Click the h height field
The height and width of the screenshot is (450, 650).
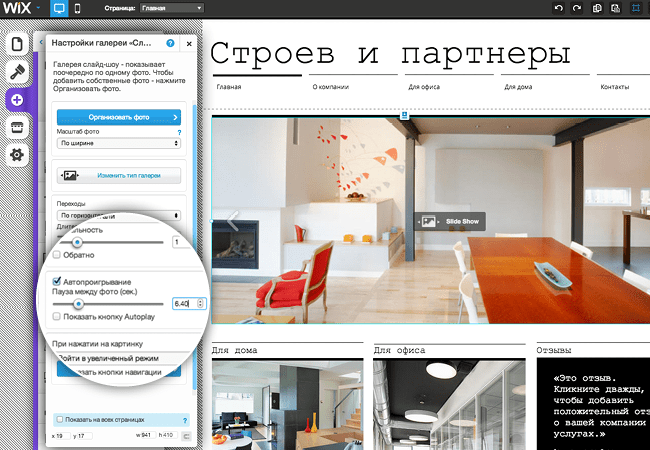[170, 435]
